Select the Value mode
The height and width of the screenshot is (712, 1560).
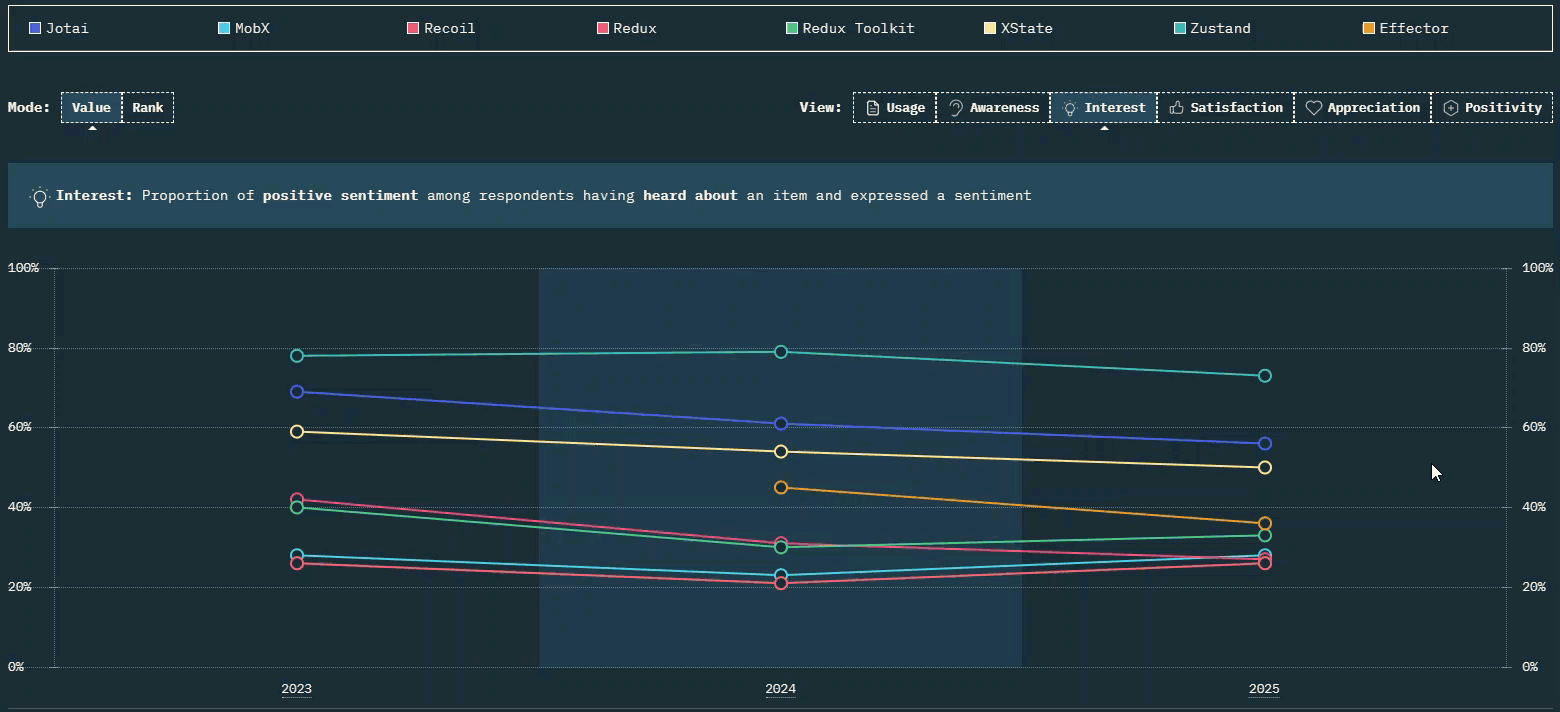pos(91,108)
